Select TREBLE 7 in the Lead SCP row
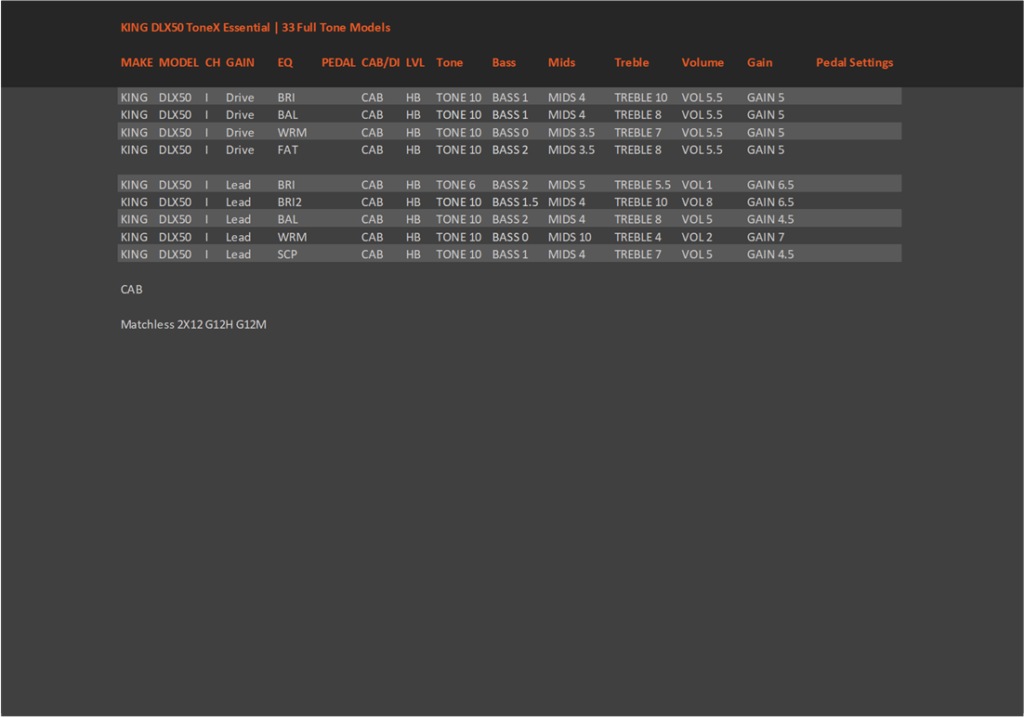The width and height of the screenshot is (1024, 717). tap(637, 255)
